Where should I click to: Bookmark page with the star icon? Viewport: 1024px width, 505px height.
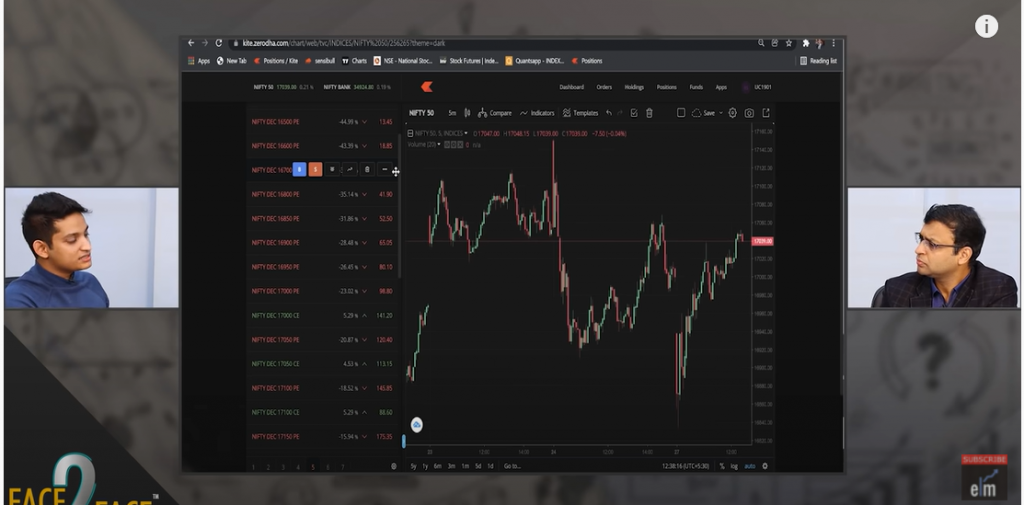(x=789, y=43)
